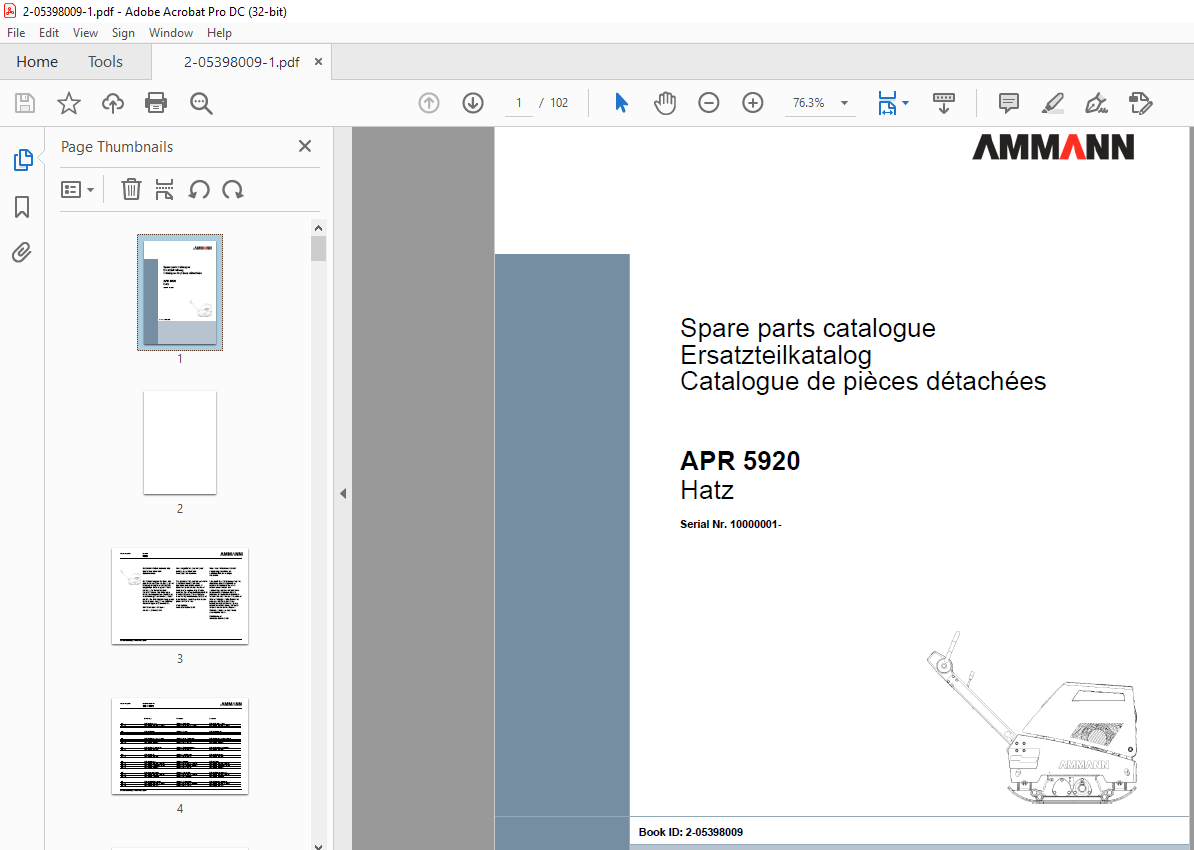
Task: Open the Attachments paperclip panel
Action: [22, 252]
